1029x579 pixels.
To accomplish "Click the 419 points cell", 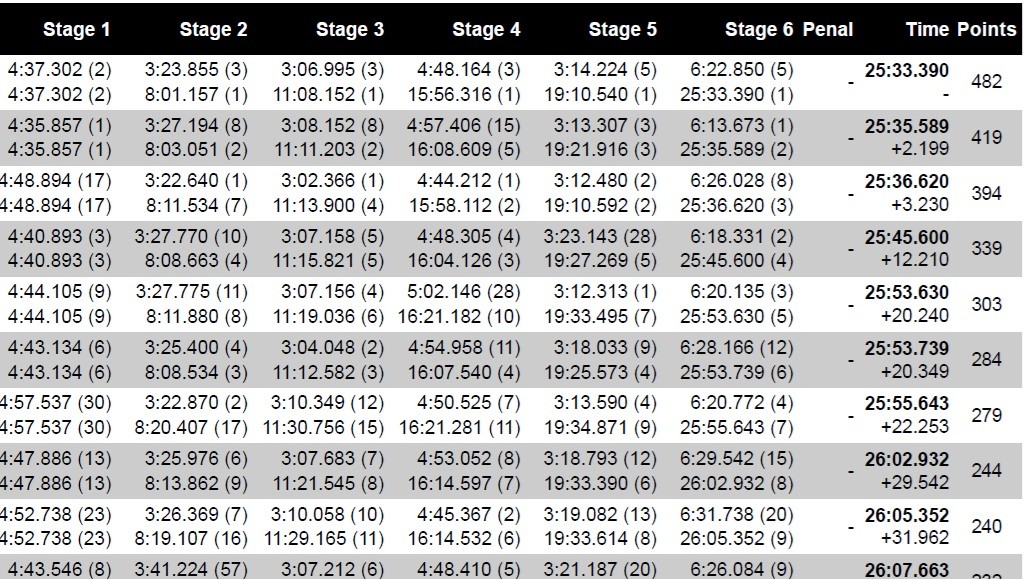I will [986, 137].
